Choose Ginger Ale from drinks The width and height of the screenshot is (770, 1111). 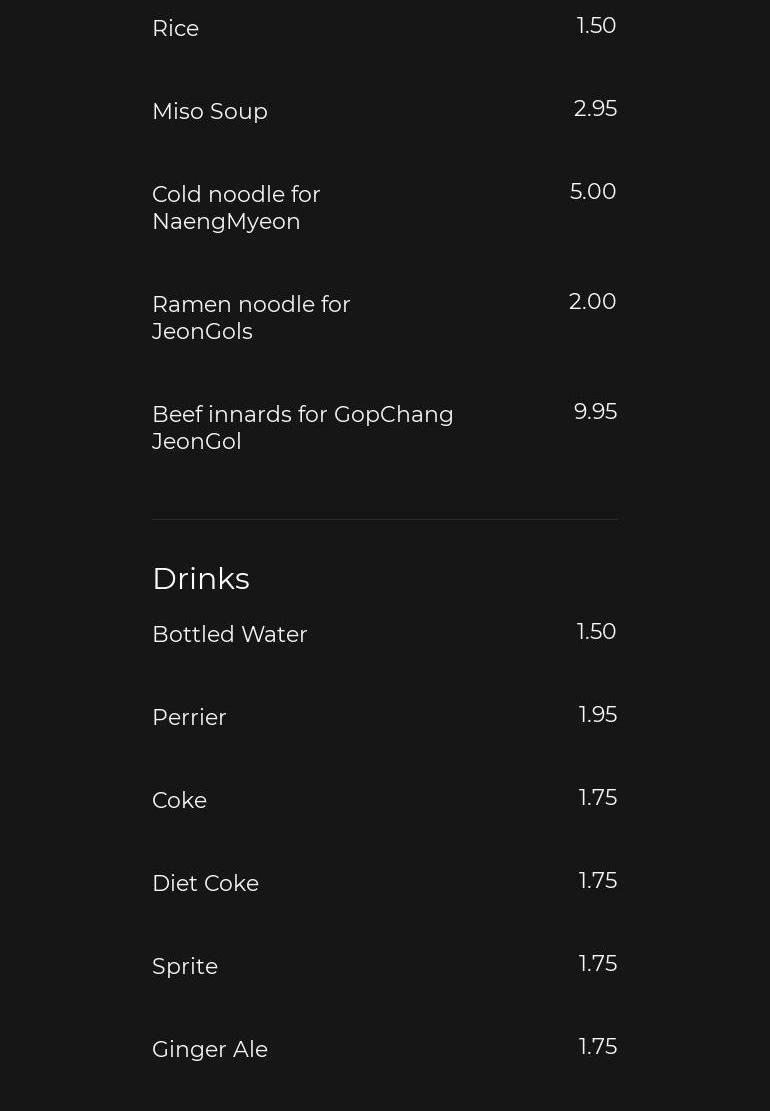[210, 1049]
